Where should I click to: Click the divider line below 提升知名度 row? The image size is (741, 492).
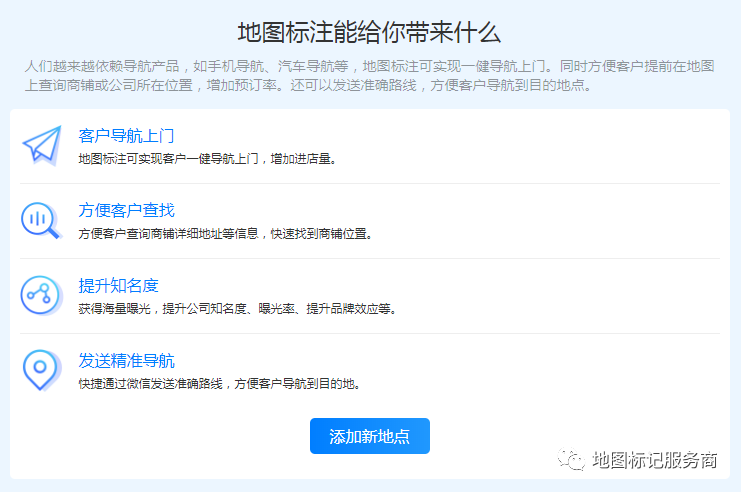coord(369,334)
